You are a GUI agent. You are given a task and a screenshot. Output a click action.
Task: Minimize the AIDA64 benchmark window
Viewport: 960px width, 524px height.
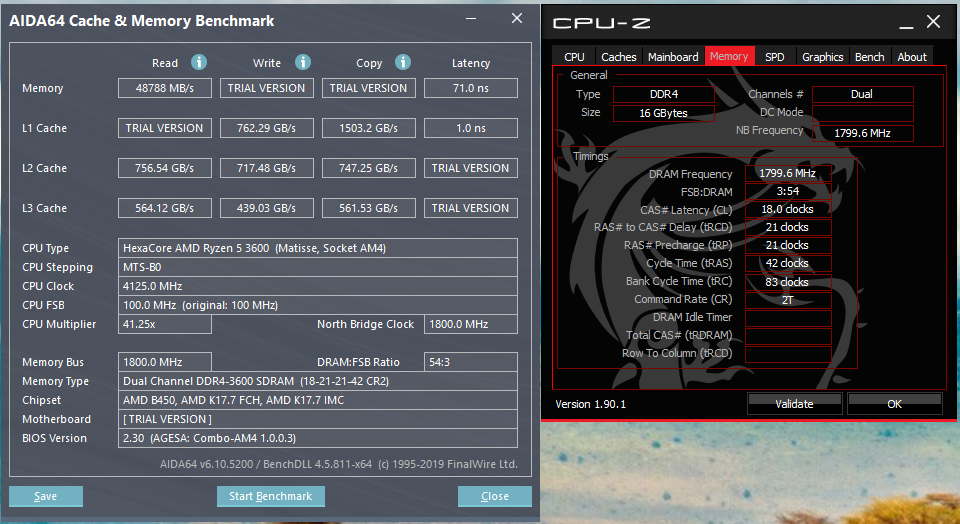pyautogui.click(x=471, y=19)
